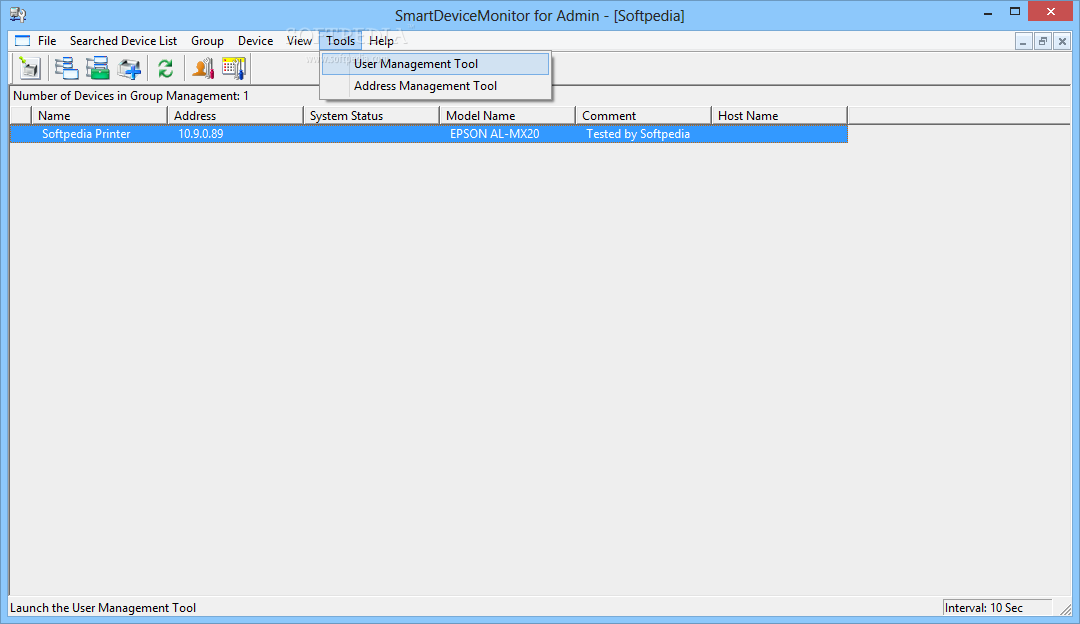Choose User Management Tool from Tools menu
The height and width of the screenshot is (624, 1080).
tap(435, 63)
